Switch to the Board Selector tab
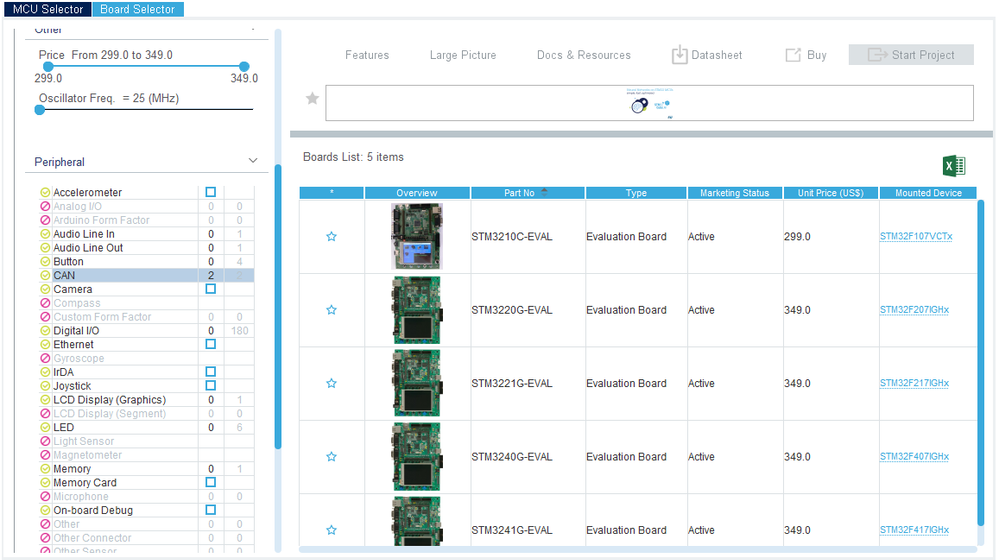 point(138,9)
